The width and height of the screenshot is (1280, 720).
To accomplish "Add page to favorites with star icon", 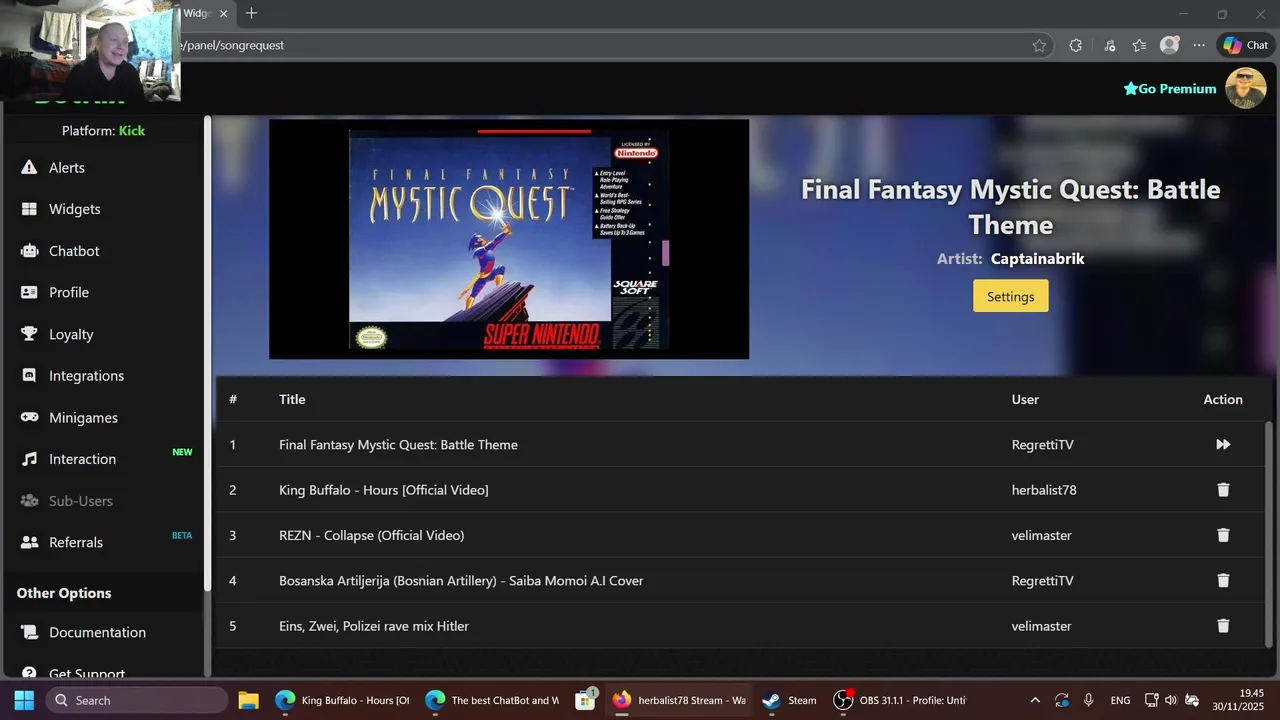I will point(1039,45).
